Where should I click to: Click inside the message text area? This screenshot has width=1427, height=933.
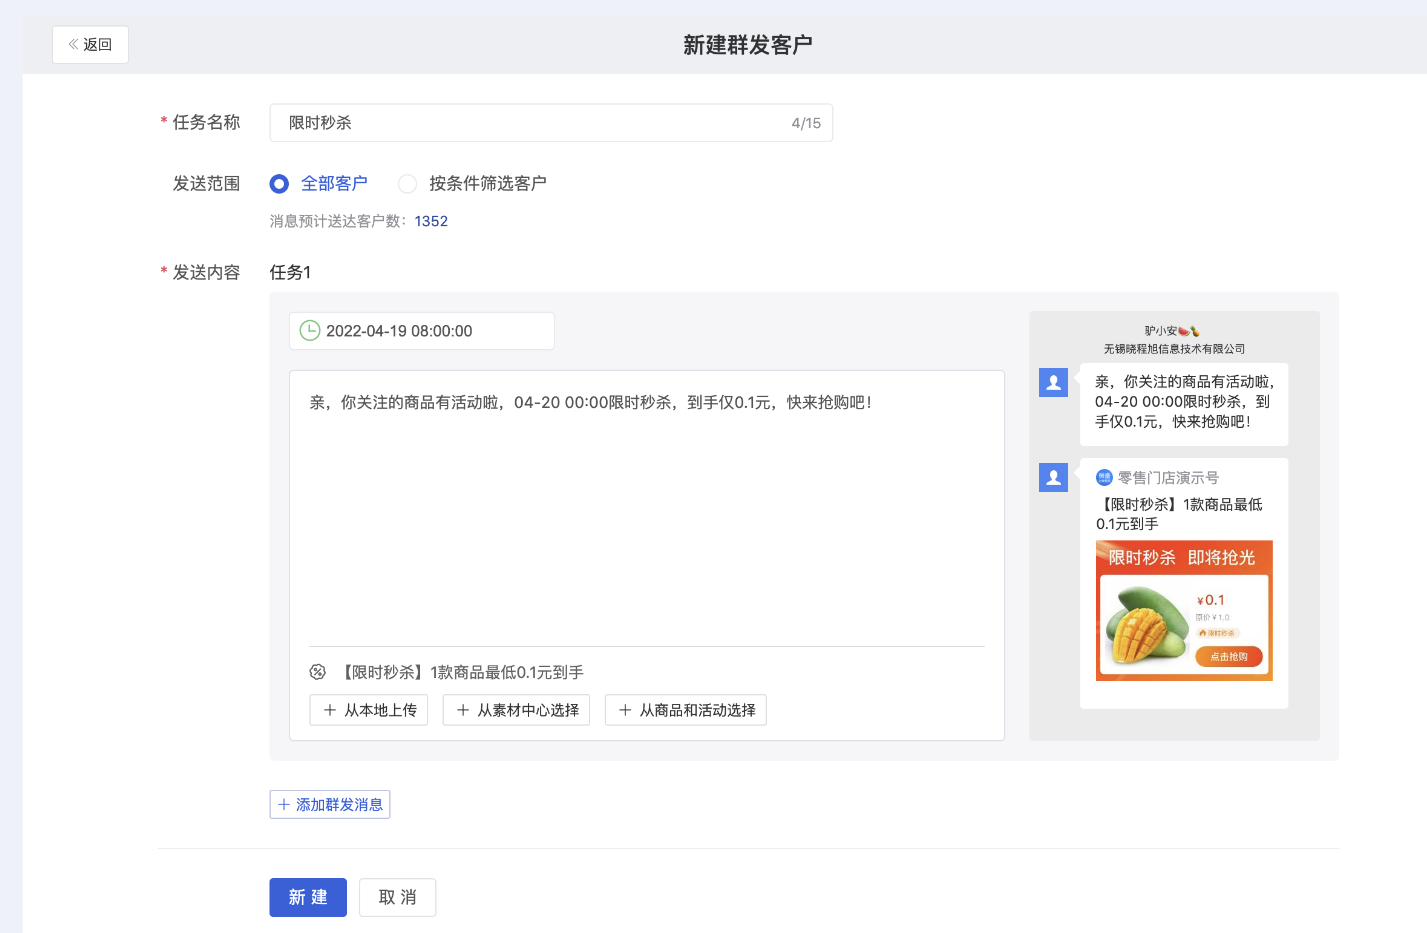coord(647,508)
